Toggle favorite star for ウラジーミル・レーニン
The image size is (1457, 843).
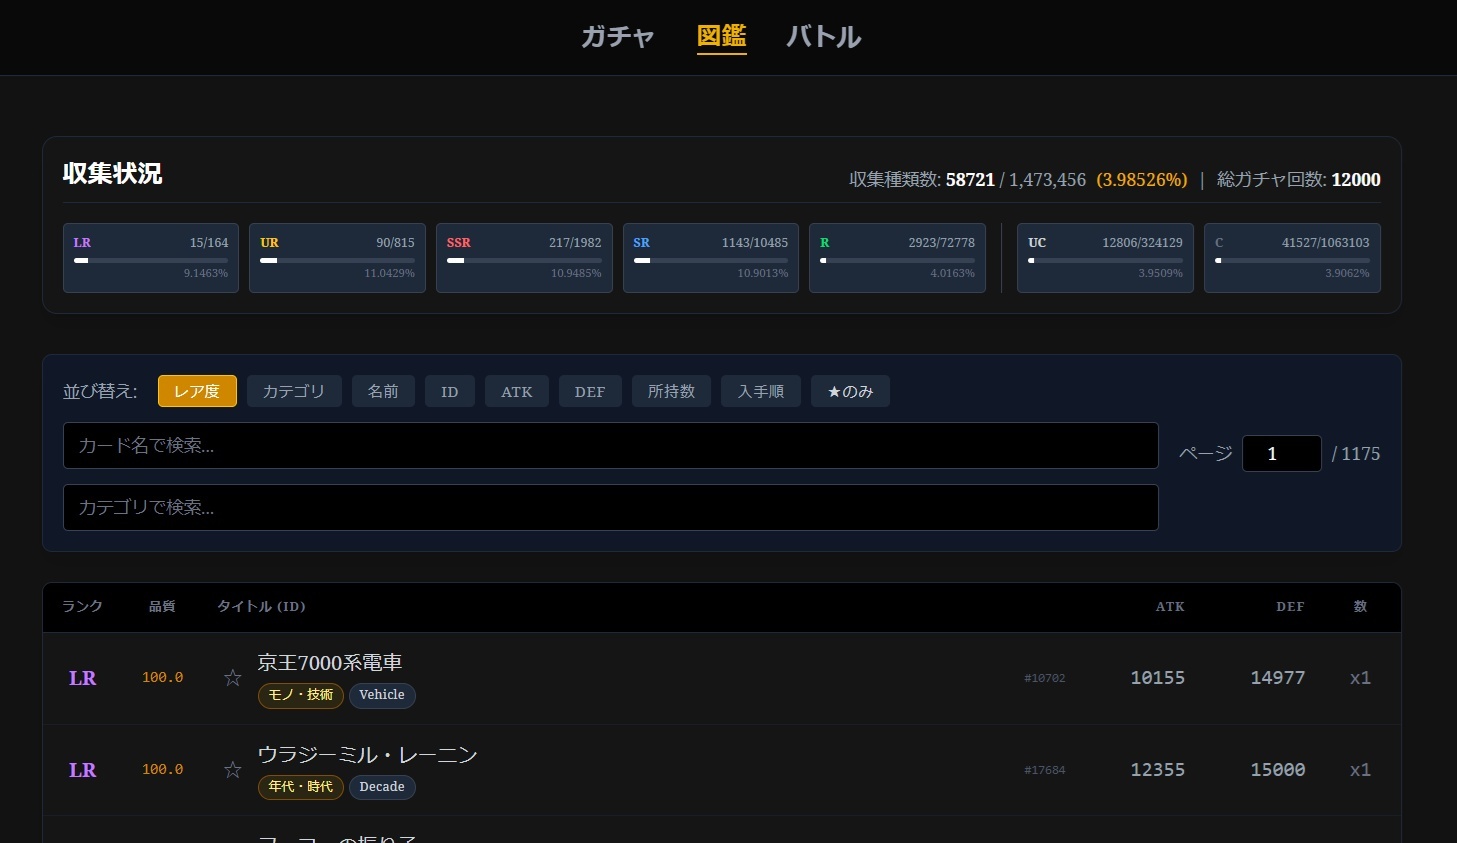tap(232, 770)
